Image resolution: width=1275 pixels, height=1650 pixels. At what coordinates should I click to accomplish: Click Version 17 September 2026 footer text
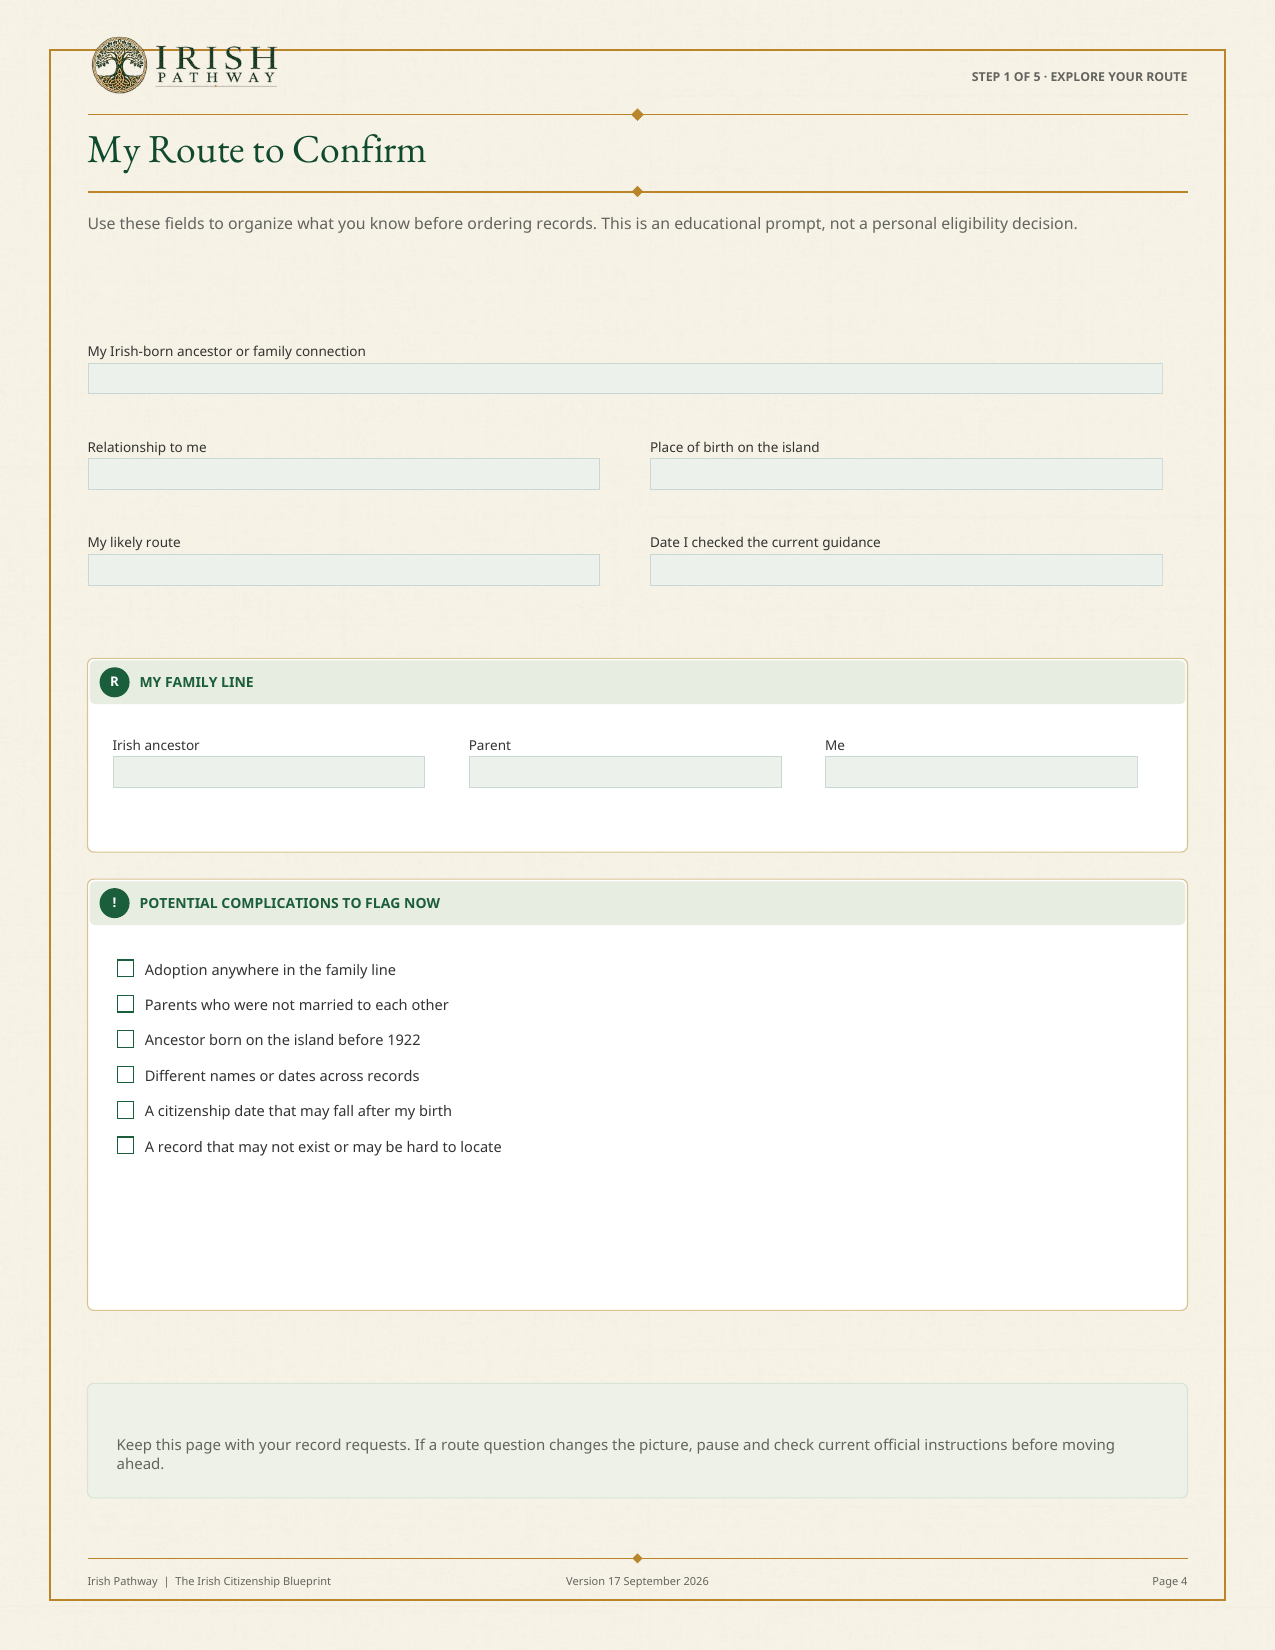637,1581
